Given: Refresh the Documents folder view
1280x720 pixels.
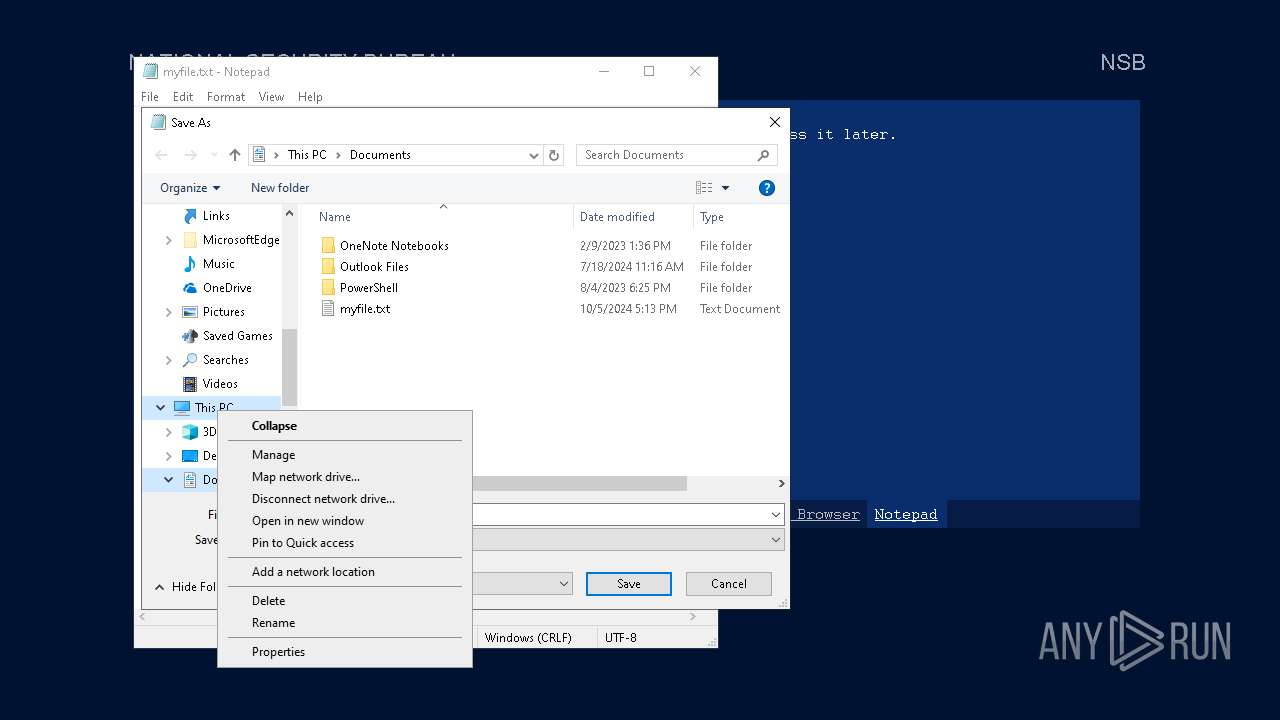Looking at the screenshot, I should pos(554,155).
